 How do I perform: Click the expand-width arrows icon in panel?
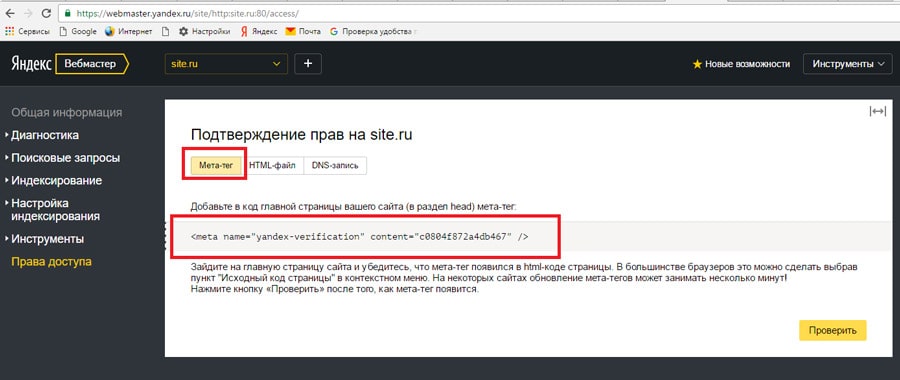tap(878, 111)
